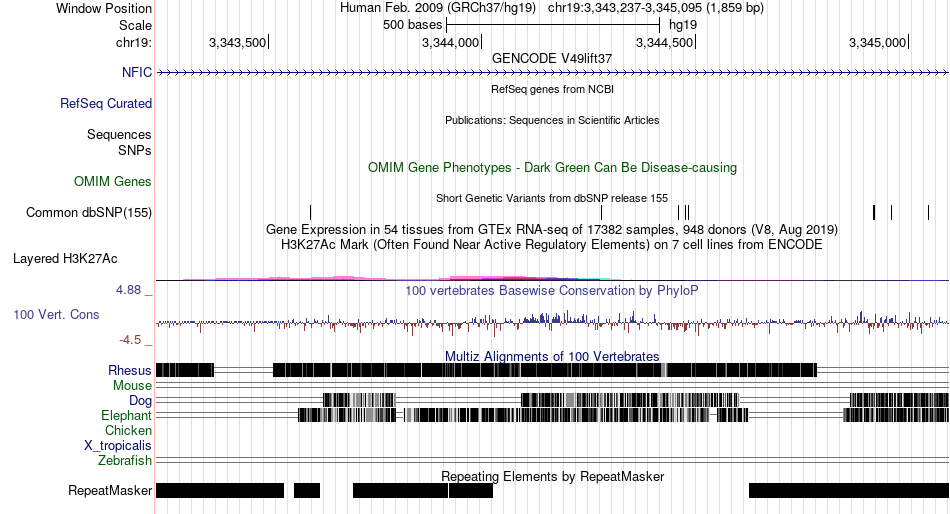Click the PhyloP conservation signal graph

point(553,322)
